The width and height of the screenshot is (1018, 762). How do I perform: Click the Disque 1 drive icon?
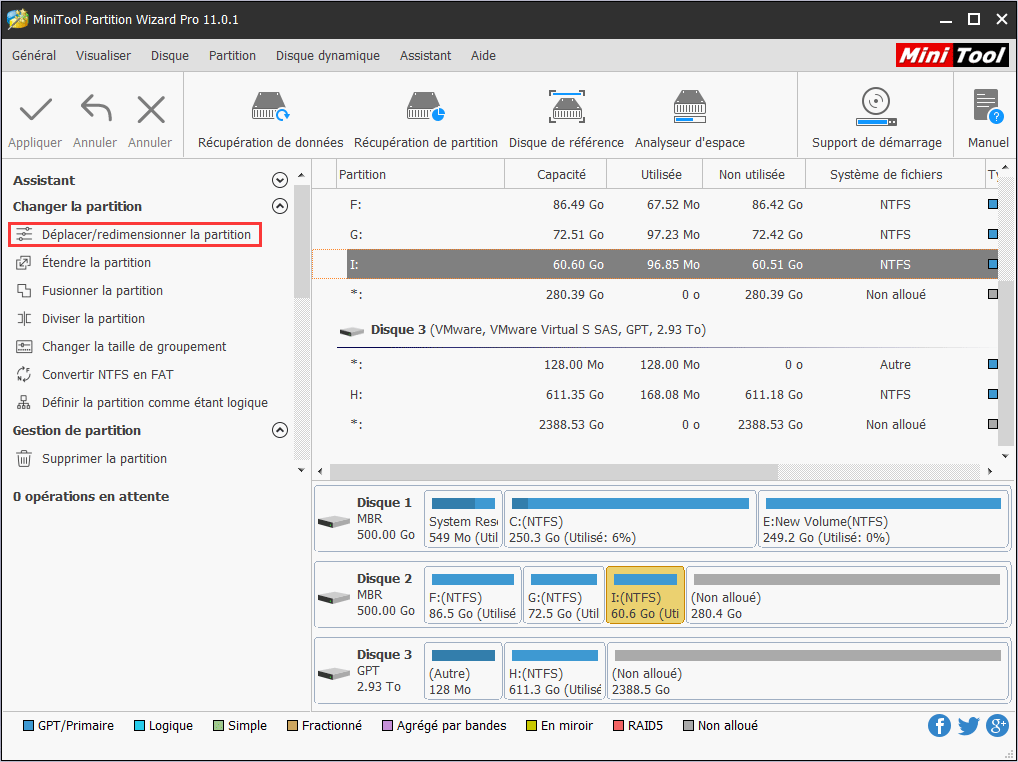pos(334,521)
